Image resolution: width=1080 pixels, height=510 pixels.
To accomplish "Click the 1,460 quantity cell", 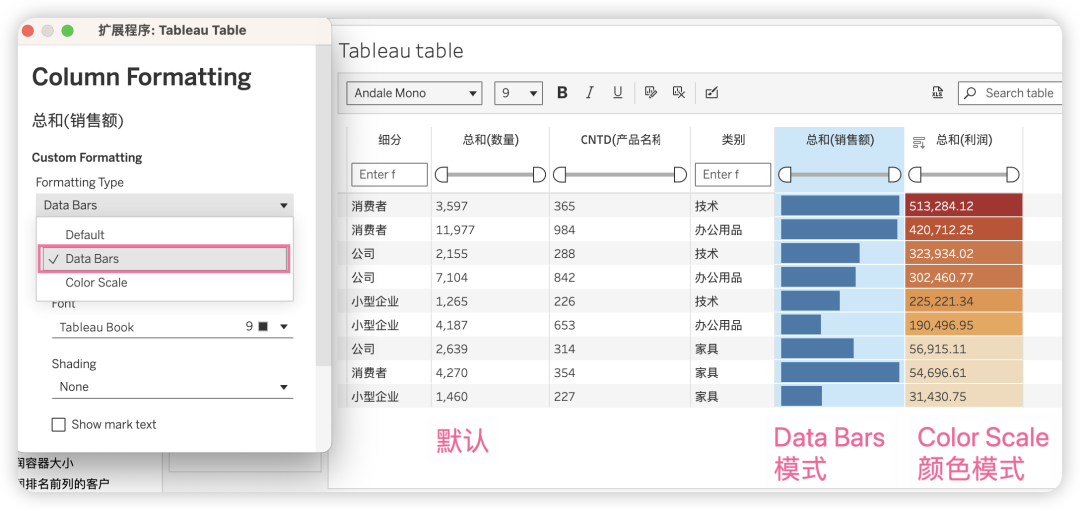I will pos(490,397).
